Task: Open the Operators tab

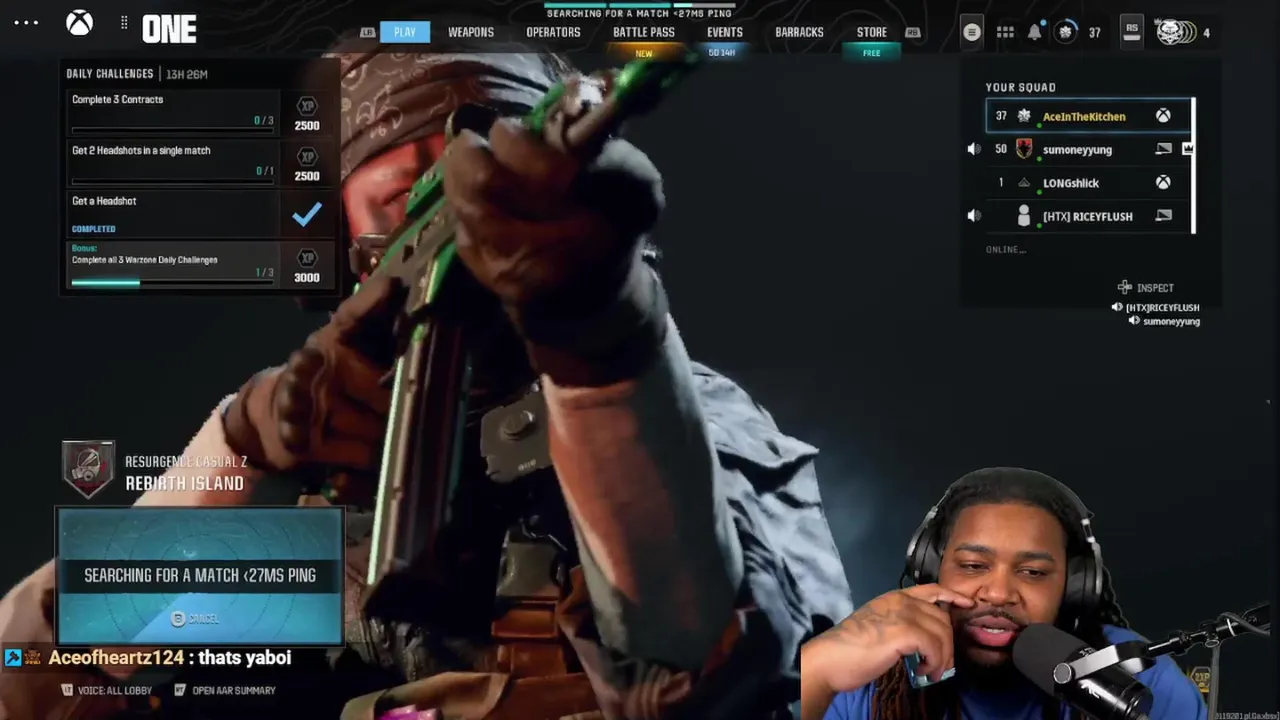Action: tap(553, 32)
